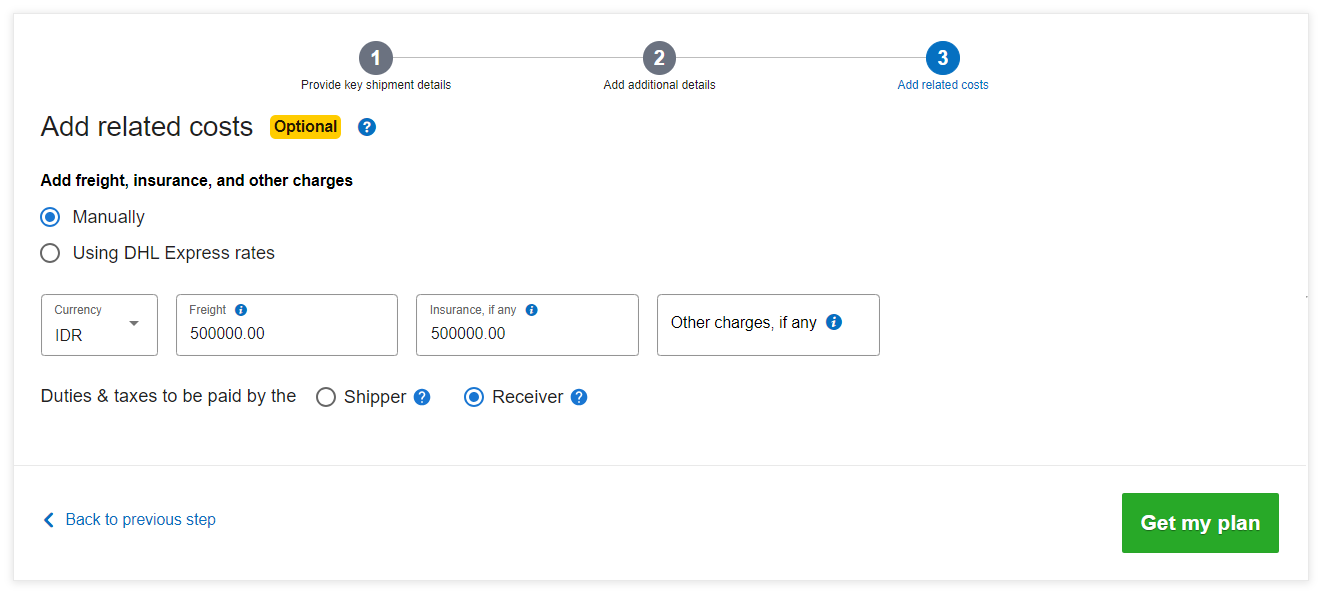The width and height of the screenshot is (1333, 598).
Task: Go to step 2 Add additional details
Action: [659, 58]
